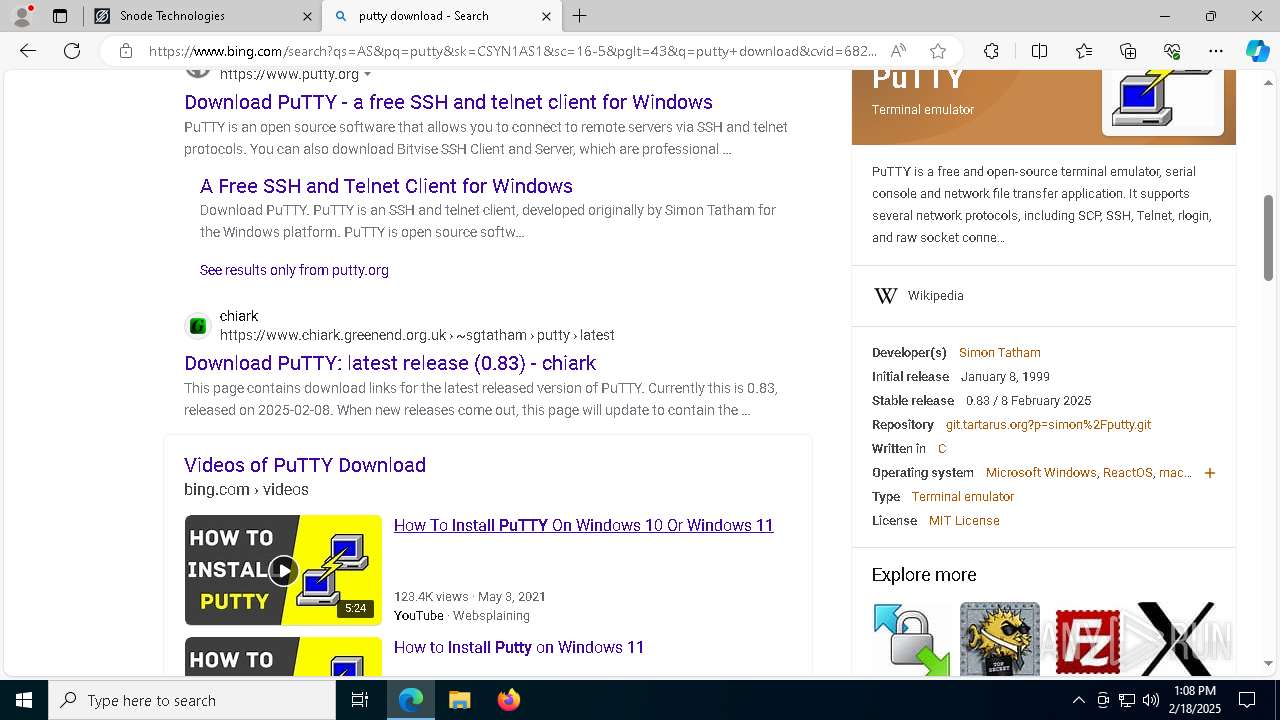This screenshot has width=1280, height=720.
Task: Add a new tab with plus
Action: point(579,16)
